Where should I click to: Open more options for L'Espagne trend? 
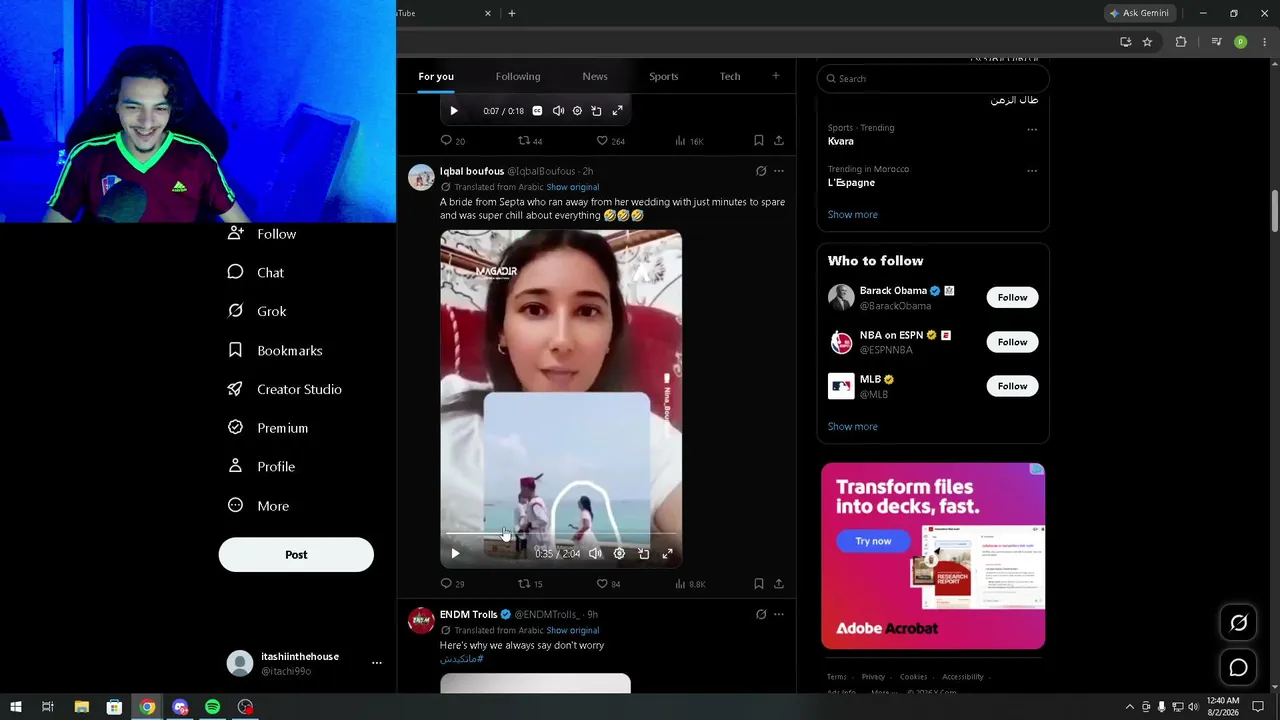click(1032, 171)
